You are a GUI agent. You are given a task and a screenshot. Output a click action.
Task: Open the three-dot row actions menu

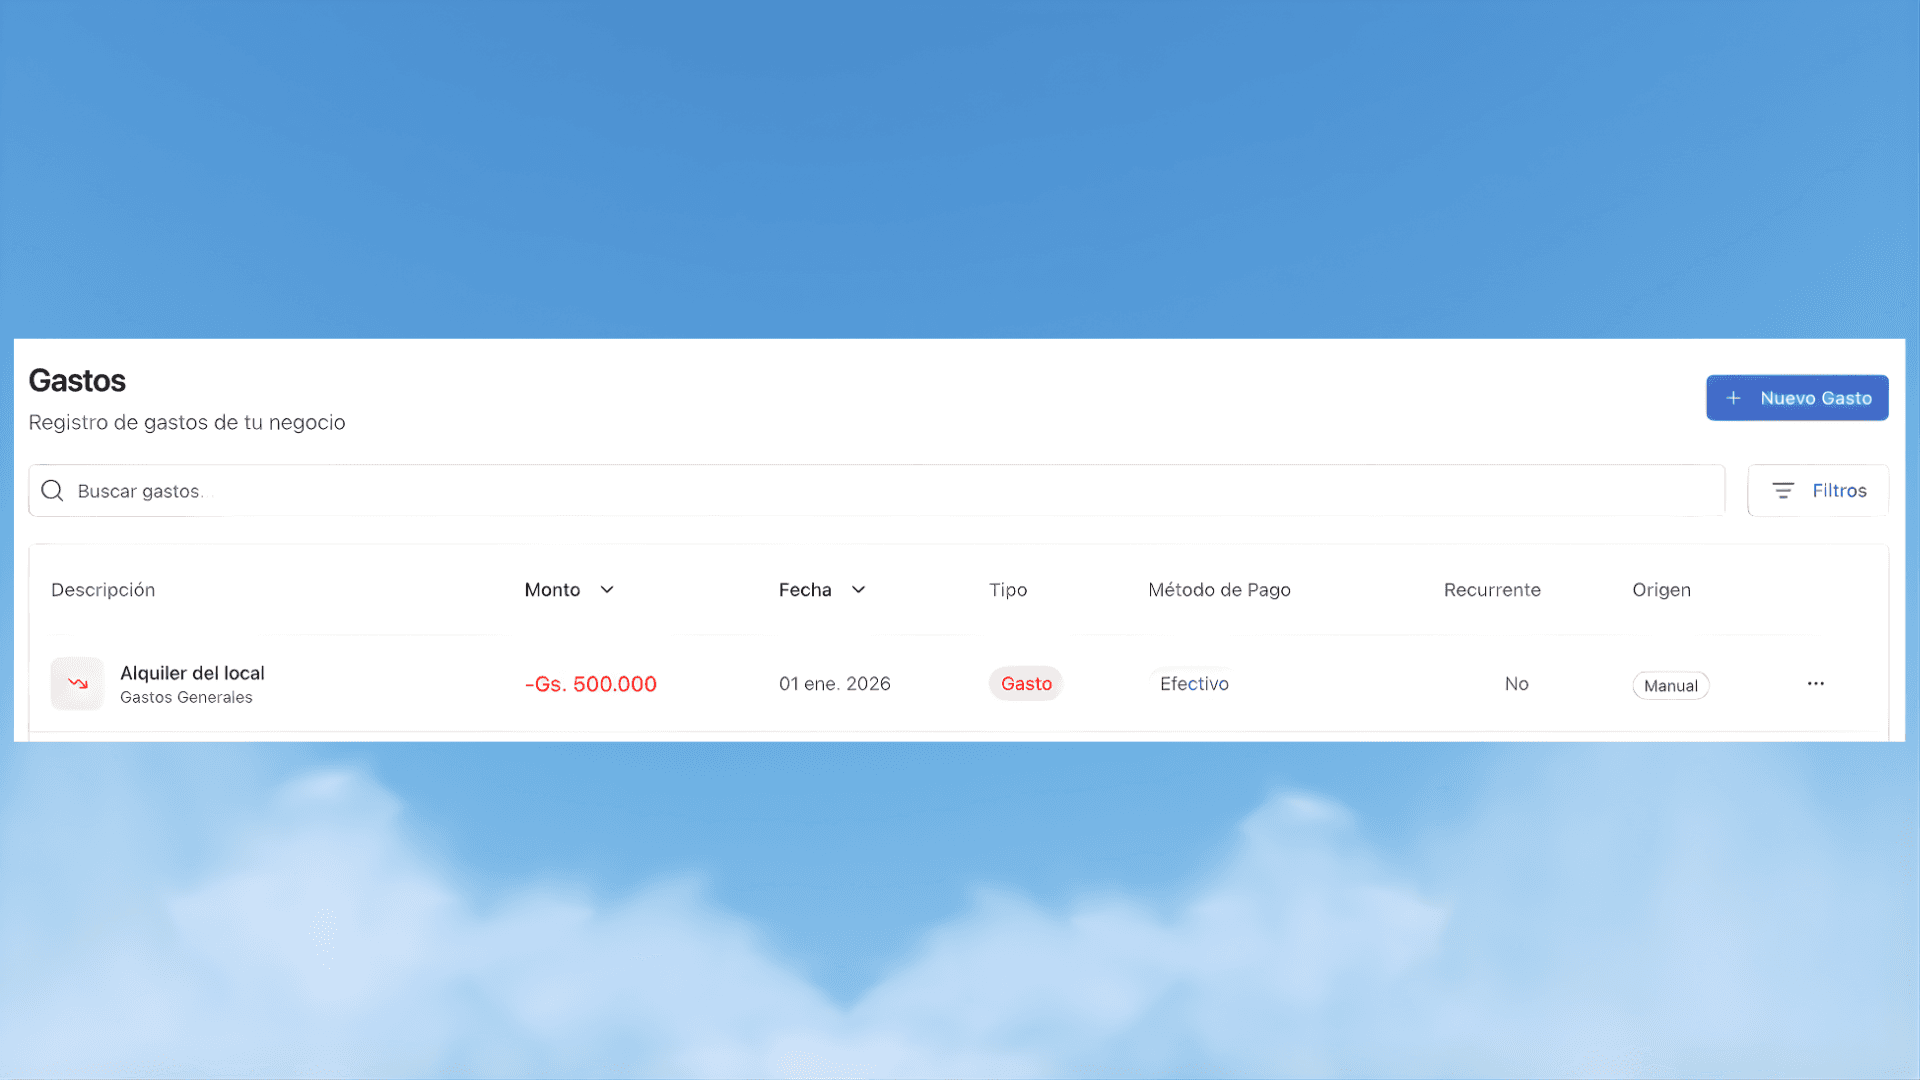click(x=1815, y=684)
